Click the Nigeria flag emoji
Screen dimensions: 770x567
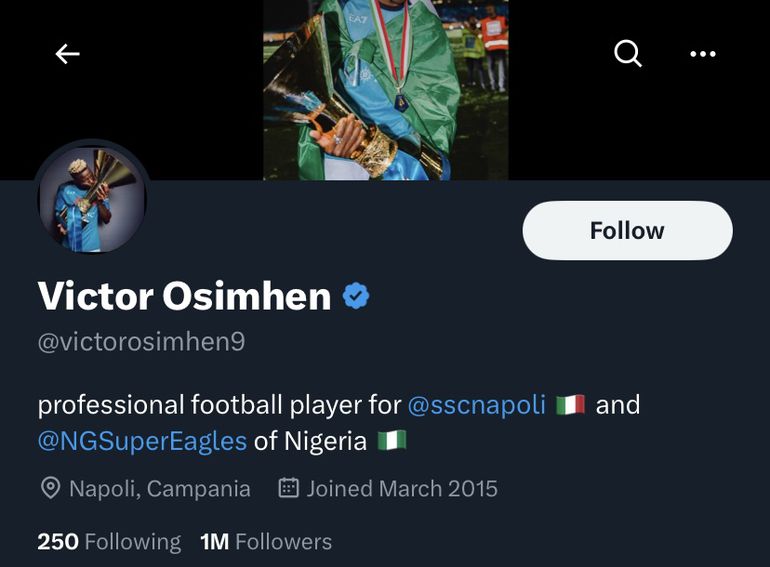392,440
